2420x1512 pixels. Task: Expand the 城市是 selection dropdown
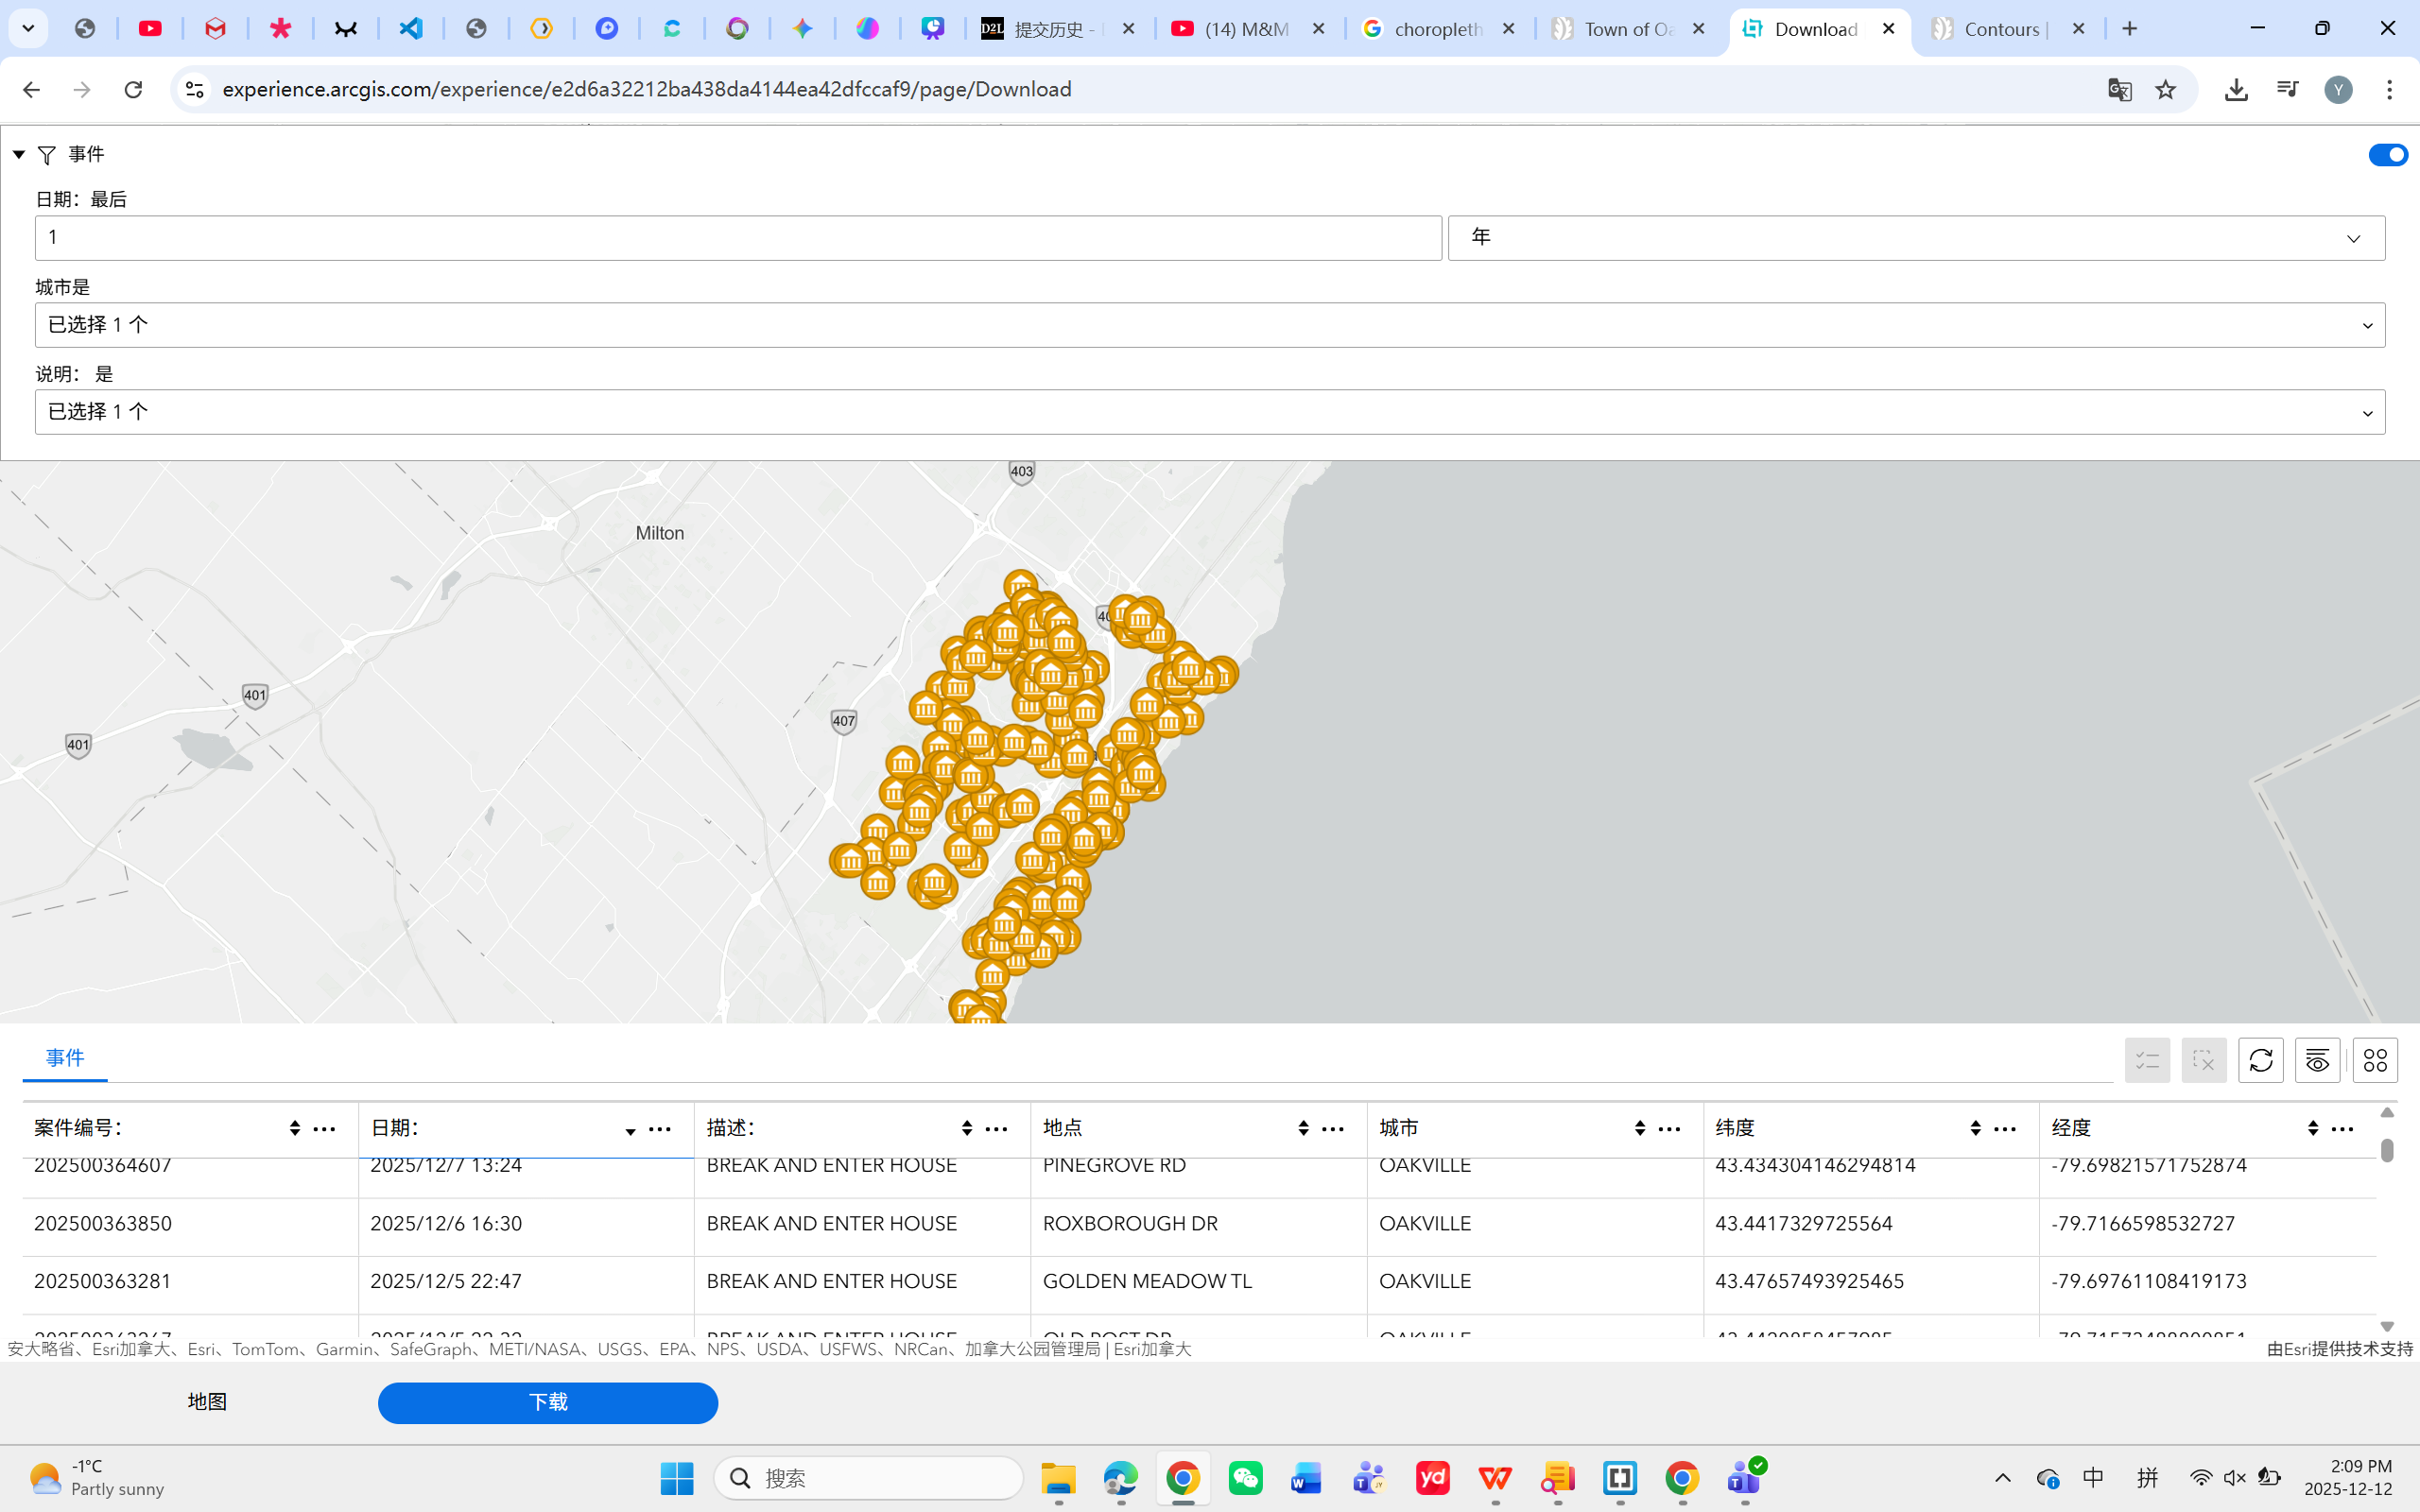pyautogui.click(x=1209, y=325)
